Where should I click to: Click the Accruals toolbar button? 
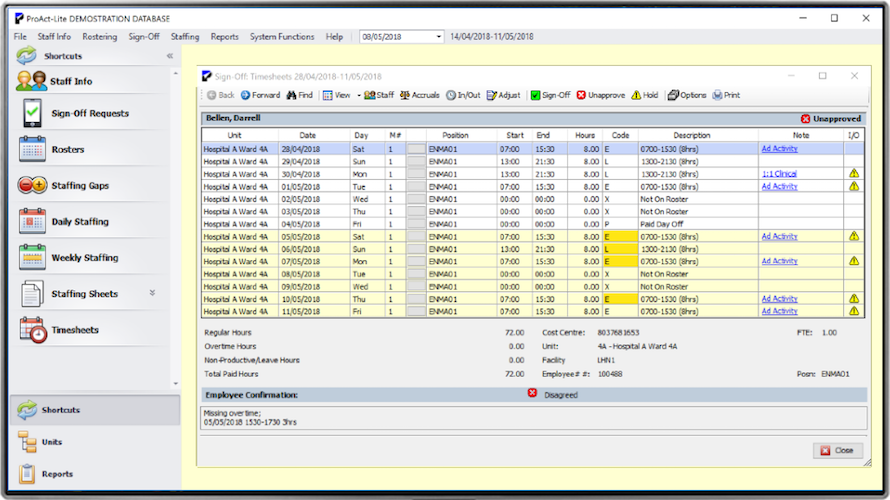tap(419, 95)
